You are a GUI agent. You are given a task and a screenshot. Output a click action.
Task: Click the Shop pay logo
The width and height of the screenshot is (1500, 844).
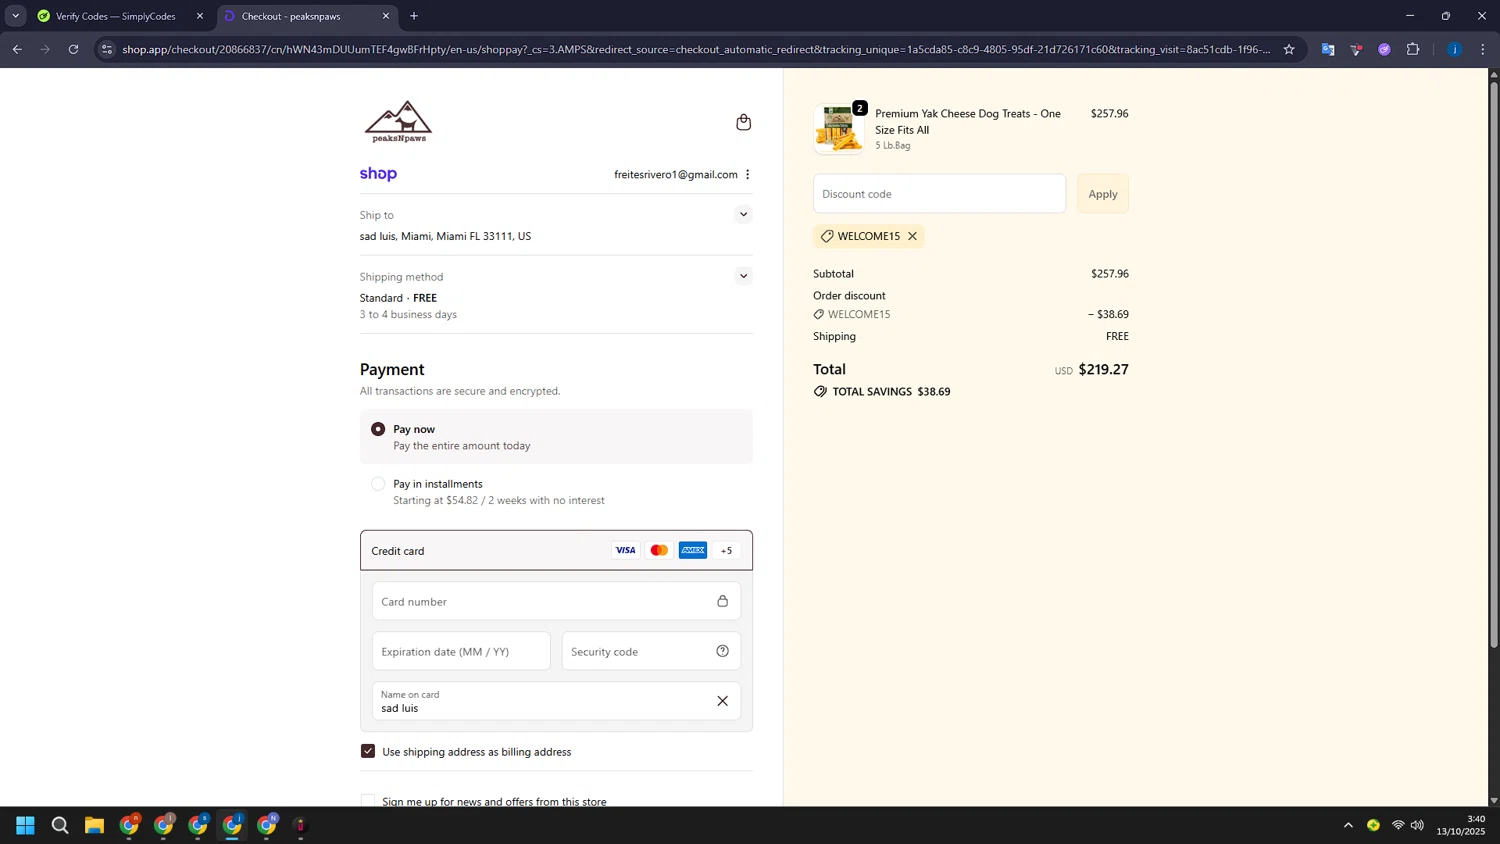click(x=378, y=174)
